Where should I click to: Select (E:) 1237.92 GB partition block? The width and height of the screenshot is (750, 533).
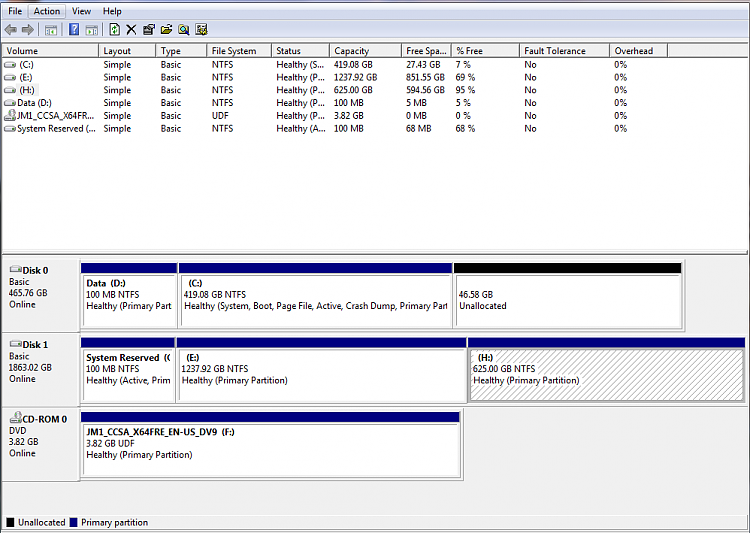322,369
